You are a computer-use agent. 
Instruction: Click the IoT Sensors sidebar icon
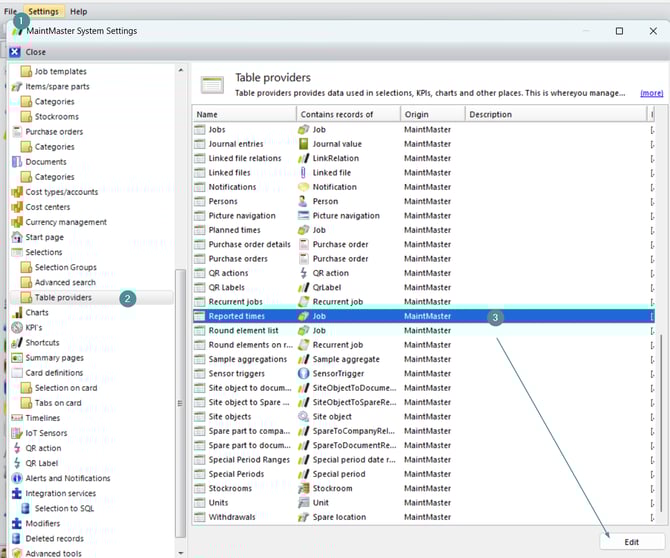[x=16, y=433]
